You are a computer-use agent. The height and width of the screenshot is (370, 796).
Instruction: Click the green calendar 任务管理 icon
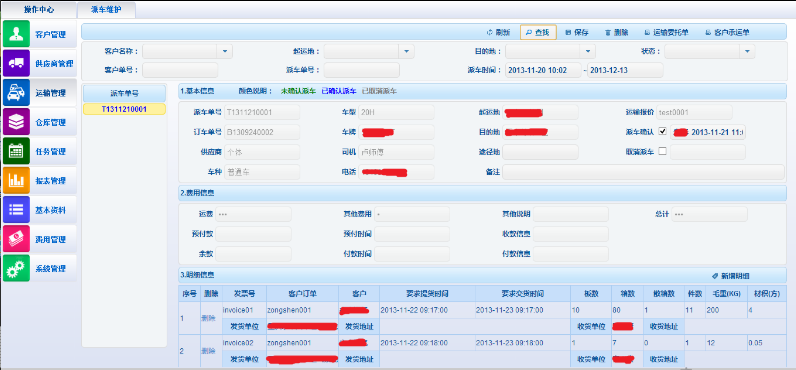point(16,151)
